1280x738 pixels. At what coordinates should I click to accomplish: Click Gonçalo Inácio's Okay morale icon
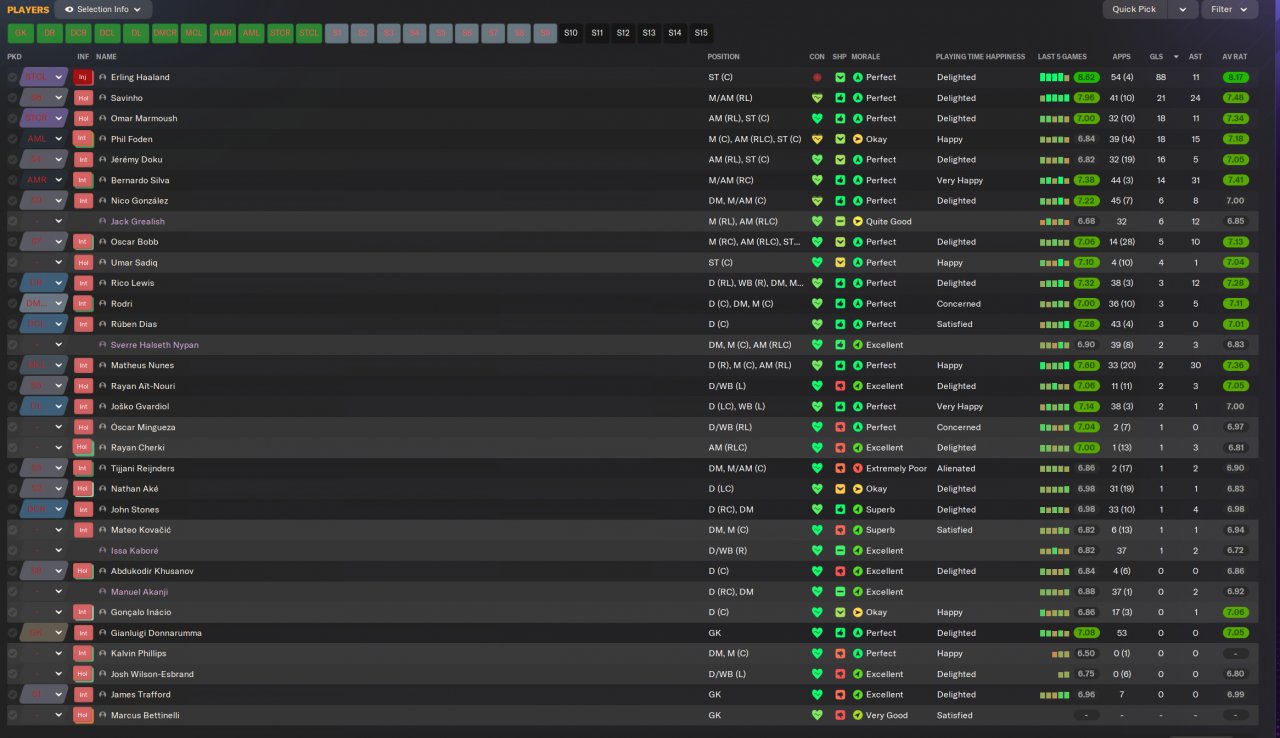pyautogui.click(x=857, y=612)
